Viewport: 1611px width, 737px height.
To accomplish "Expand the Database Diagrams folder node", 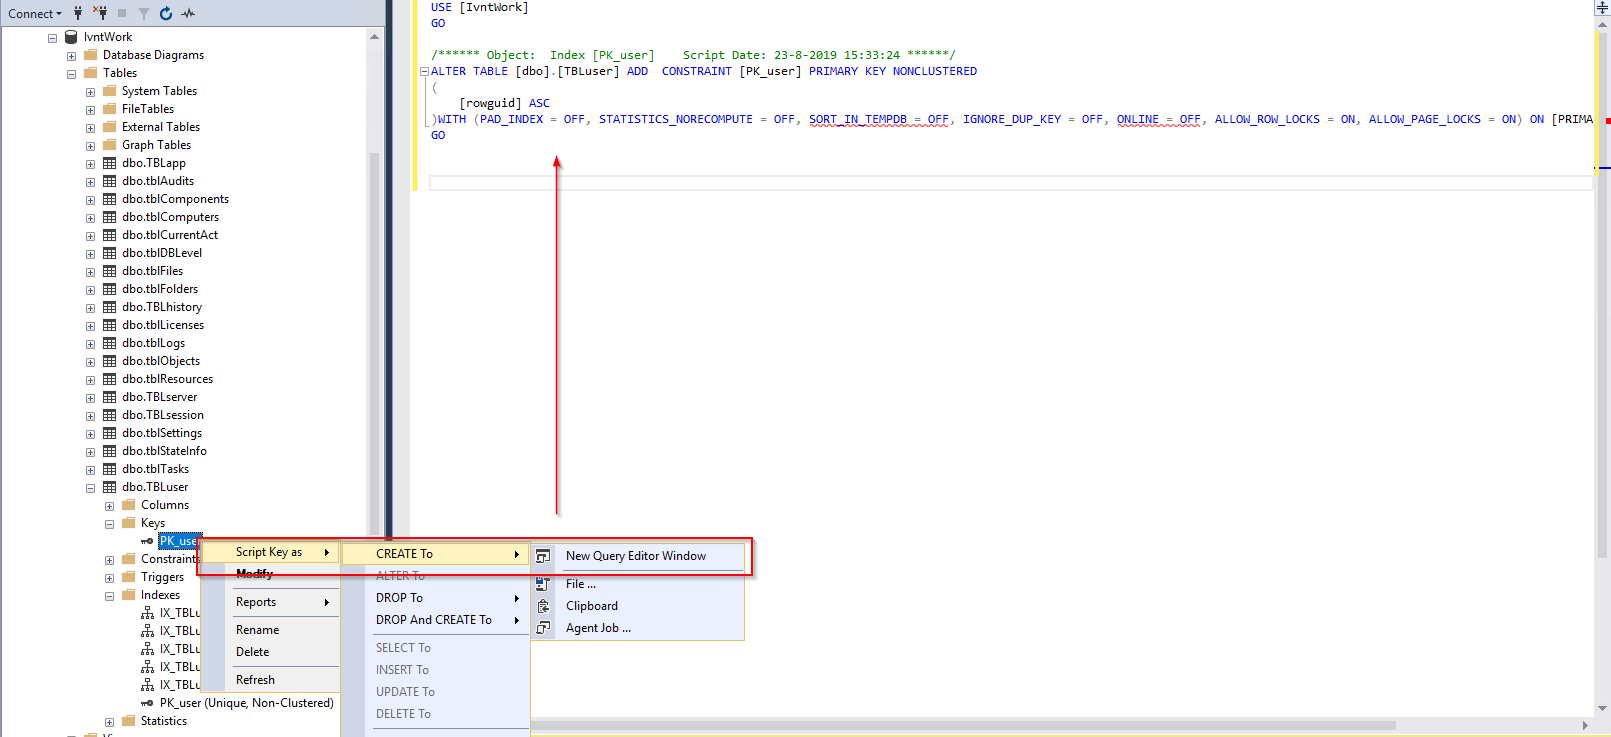I will coord(71,56).
